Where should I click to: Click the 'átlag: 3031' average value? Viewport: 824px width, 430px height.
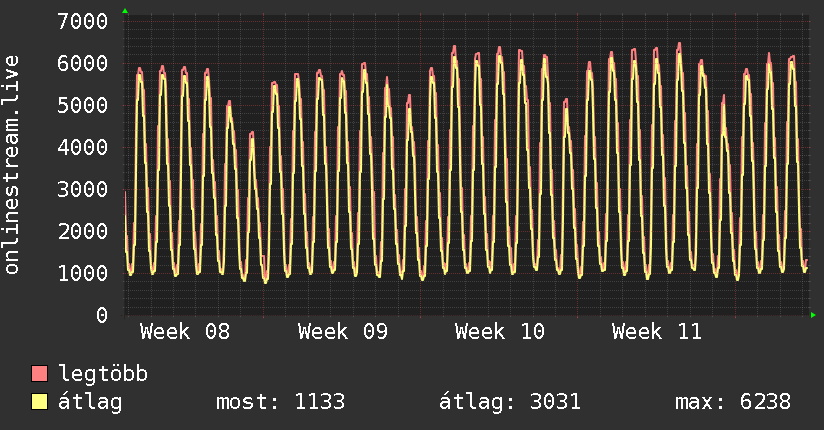click(510, 402)
